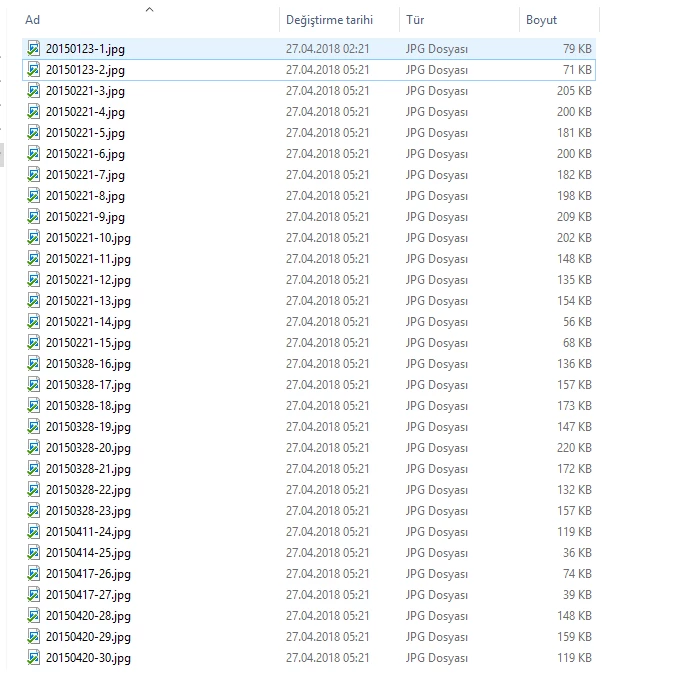
Task: Click the 39 KB size value
Action: click(x=577, y=595)
